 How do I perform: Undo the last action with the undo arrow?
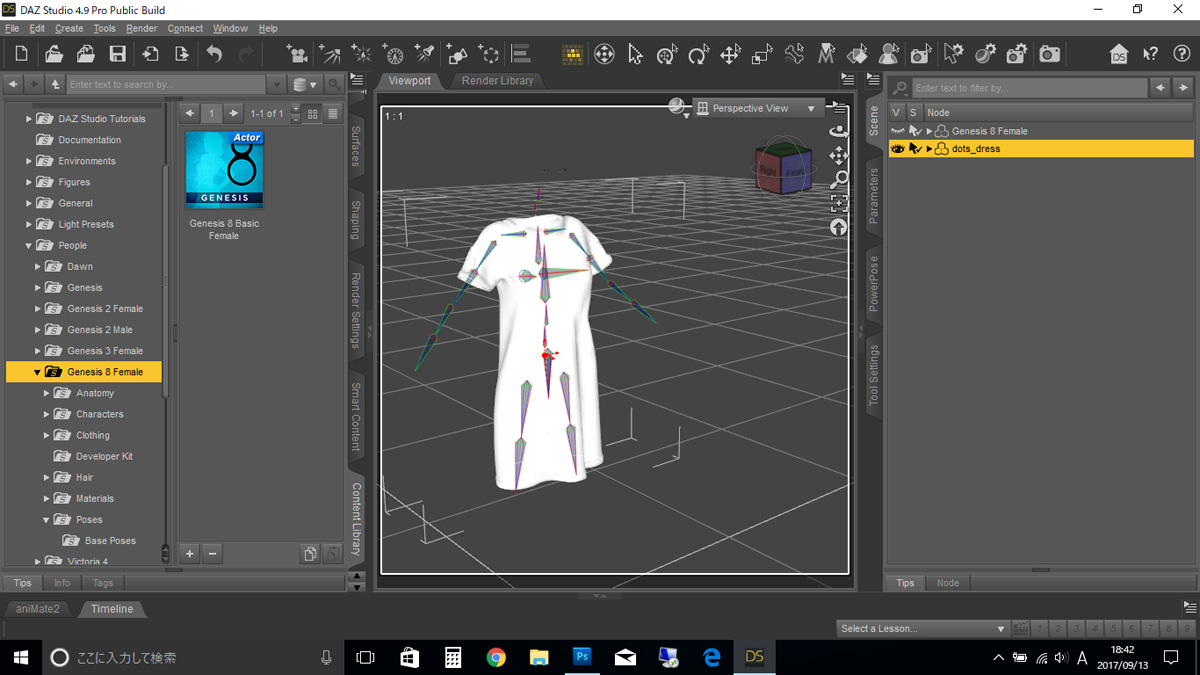click(x=214, y=54)
